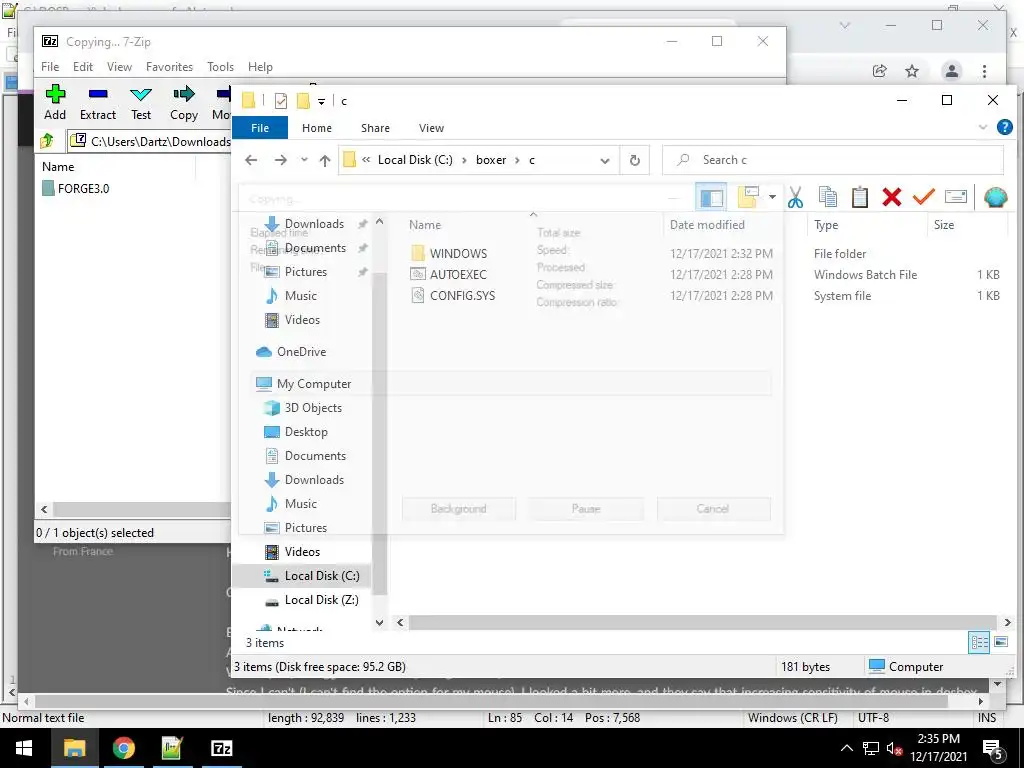This screenshot has width=1024, height=768.
Task: Open the pinned Pictures quick access item
Action: [x=306, y=272]
